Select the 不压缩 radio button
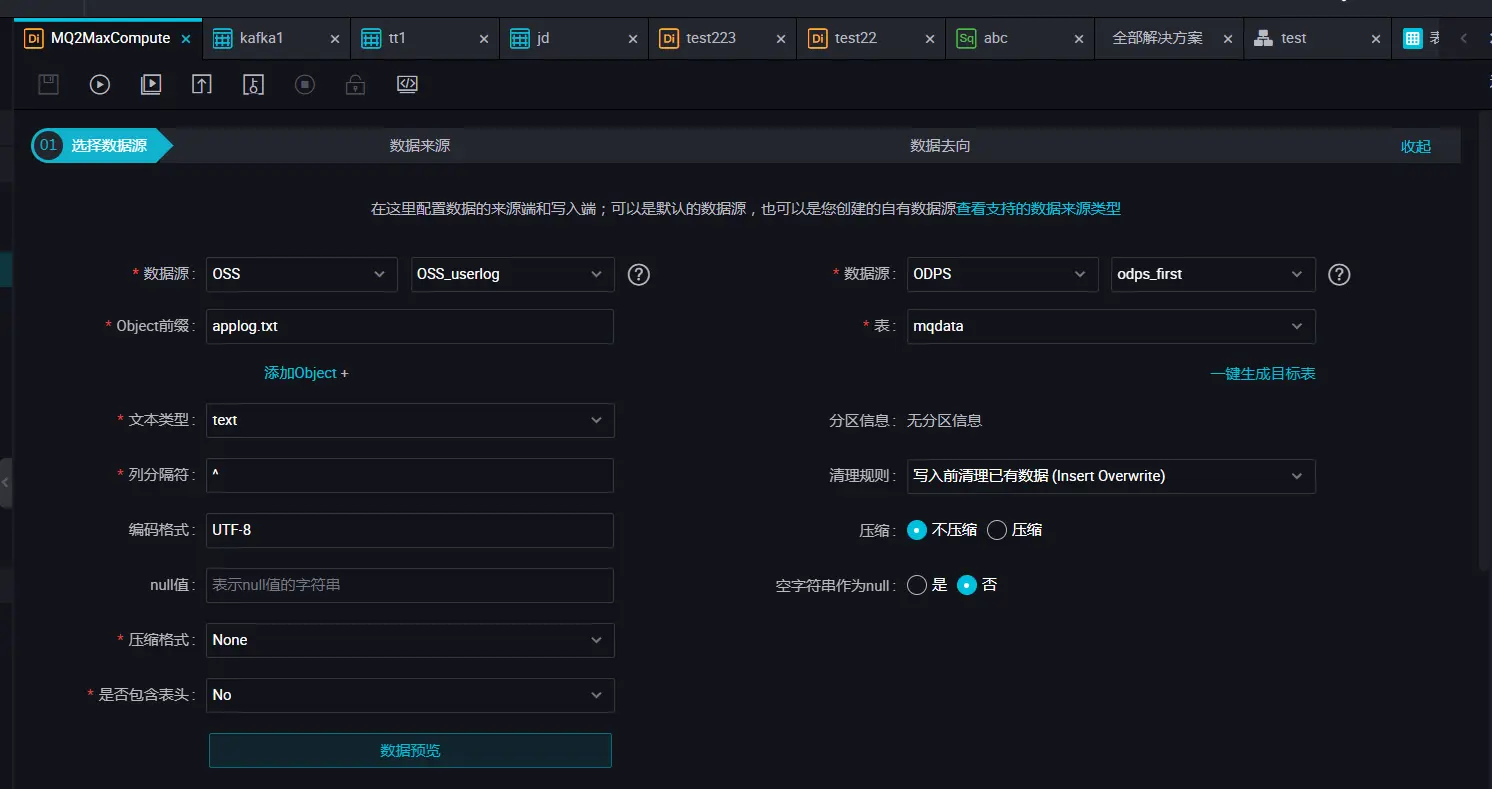This screenshot has width=1492, height=789. tap(917, 530)
